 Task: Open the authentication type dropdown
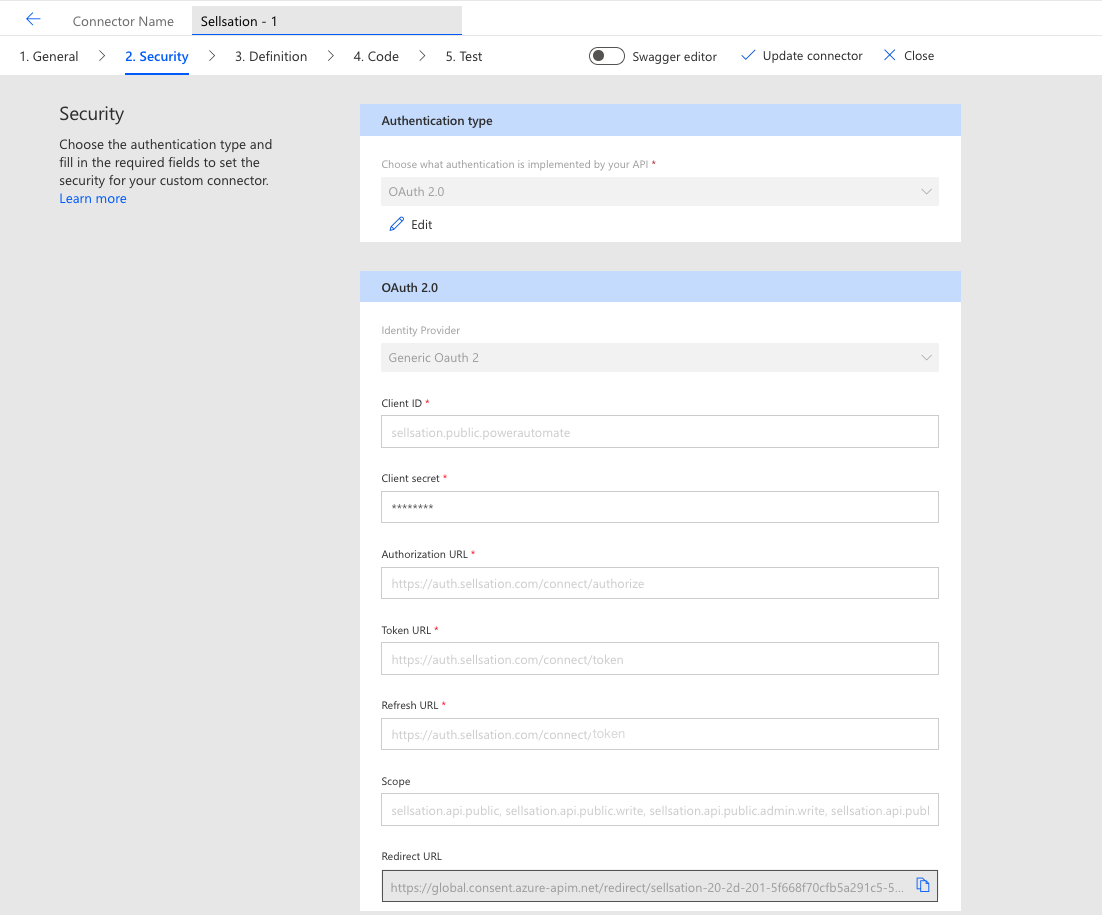tap(659, 192)
